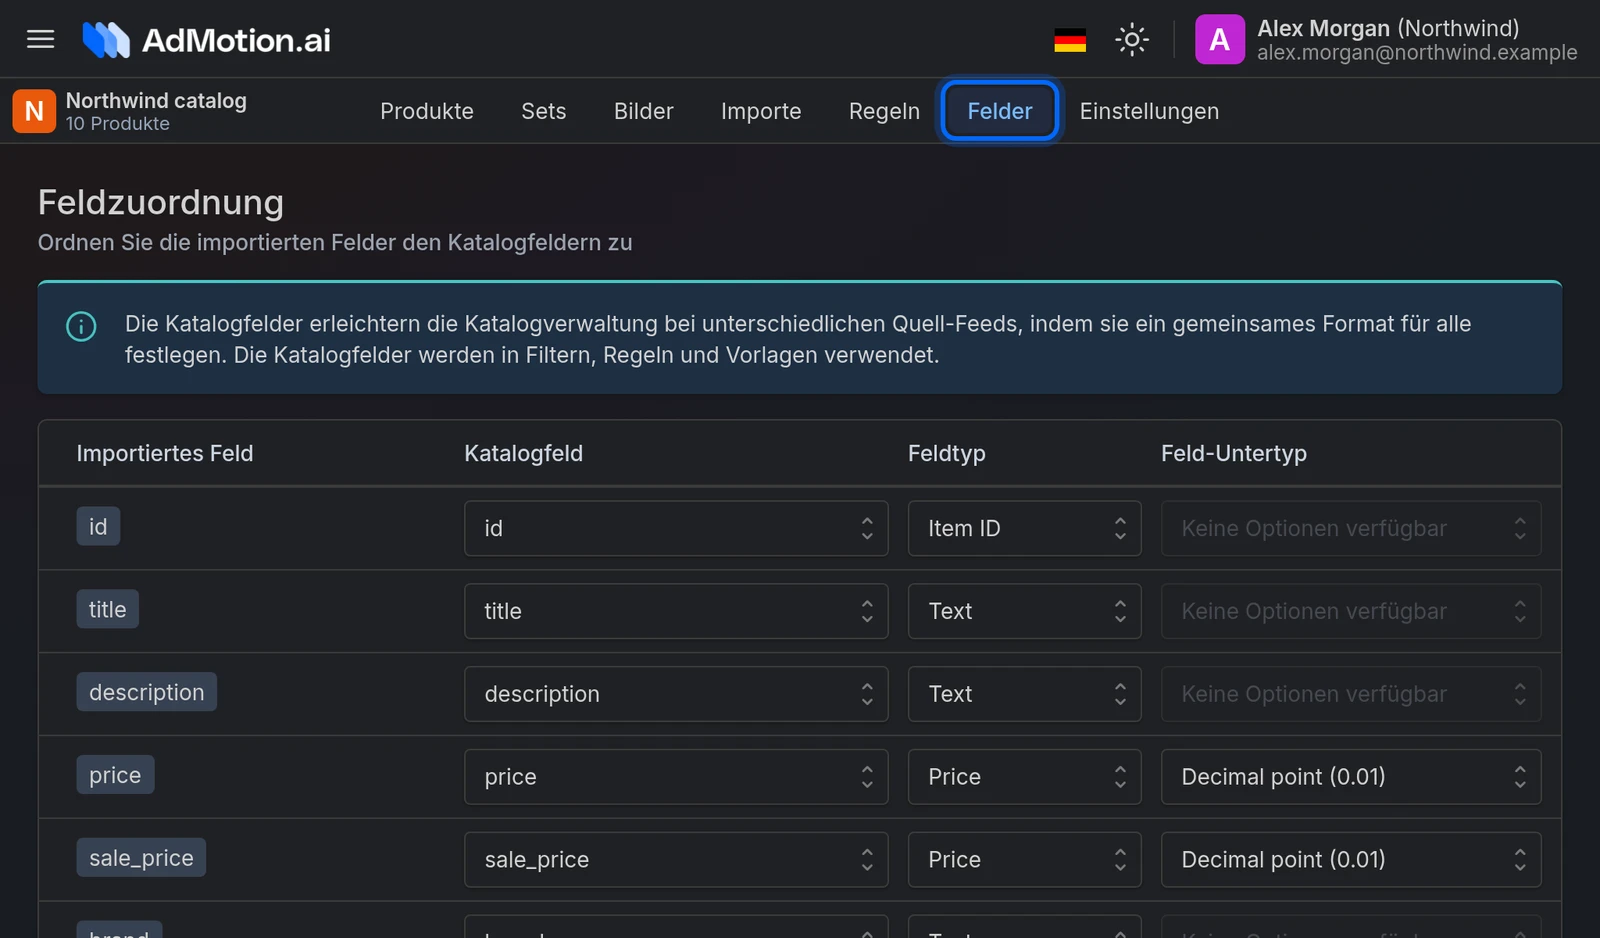Open Feldtyp Price dropdown in sale_price row

pos(1024,860)
